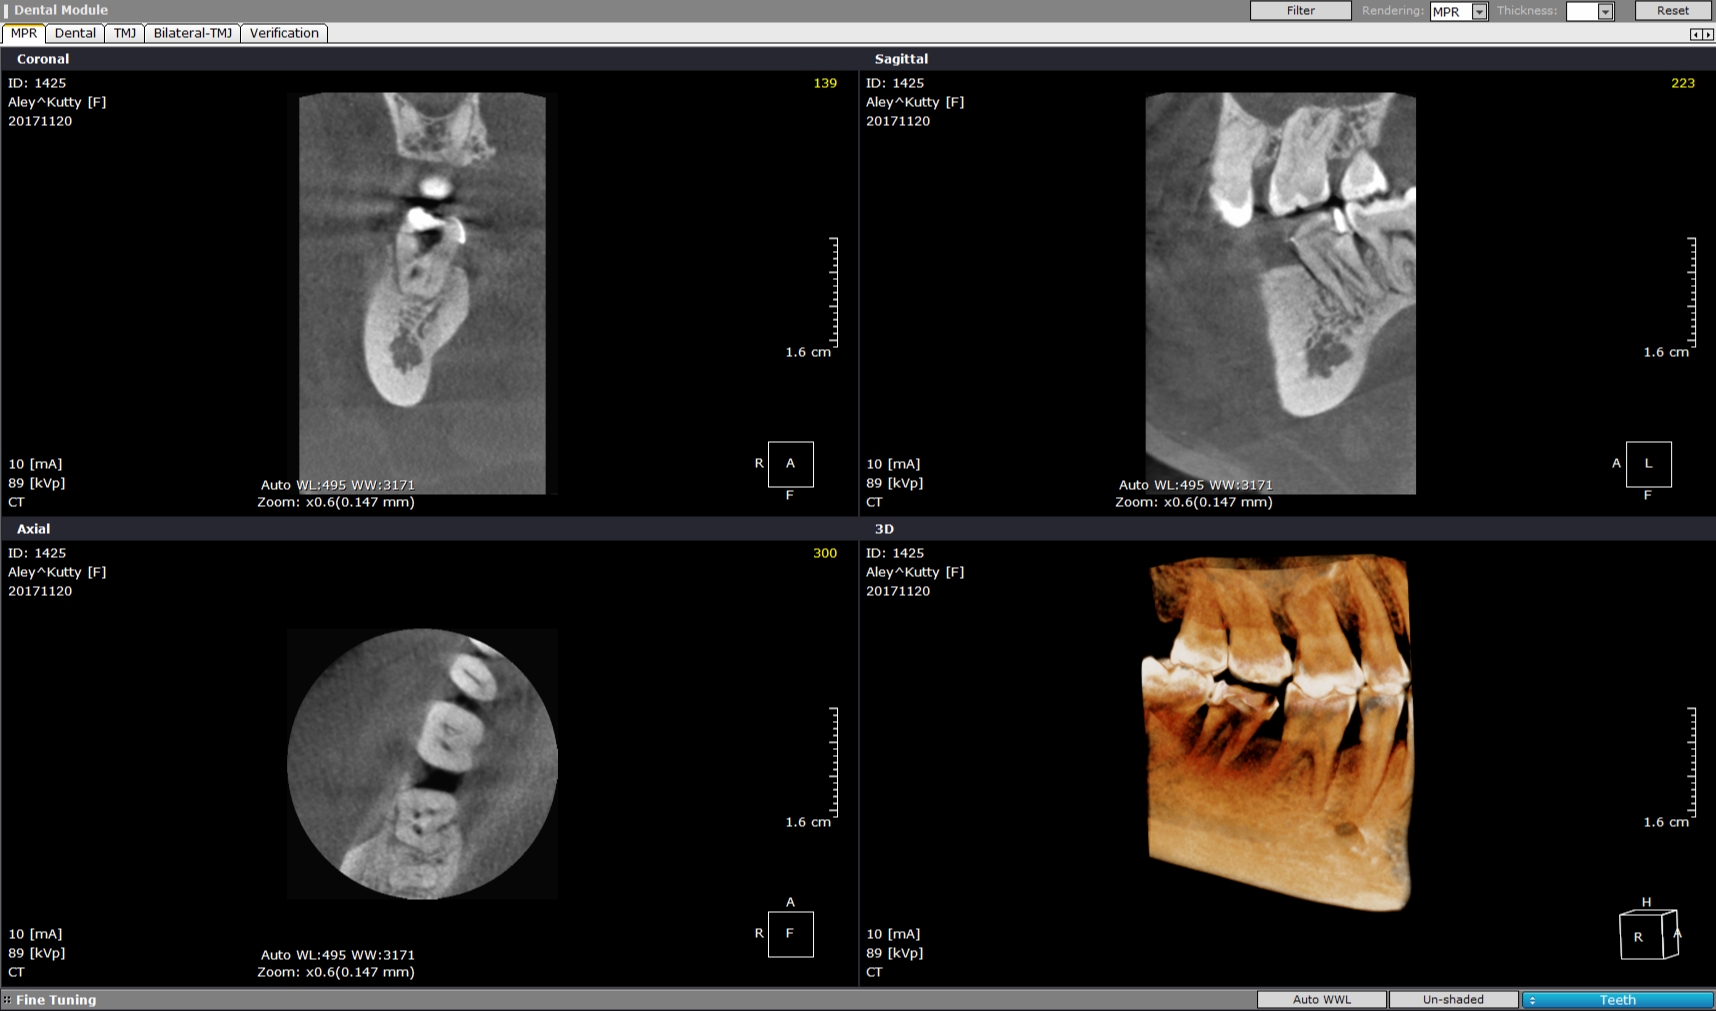
Task: Click the axial view orientation box
Action: tap(790, 934)
